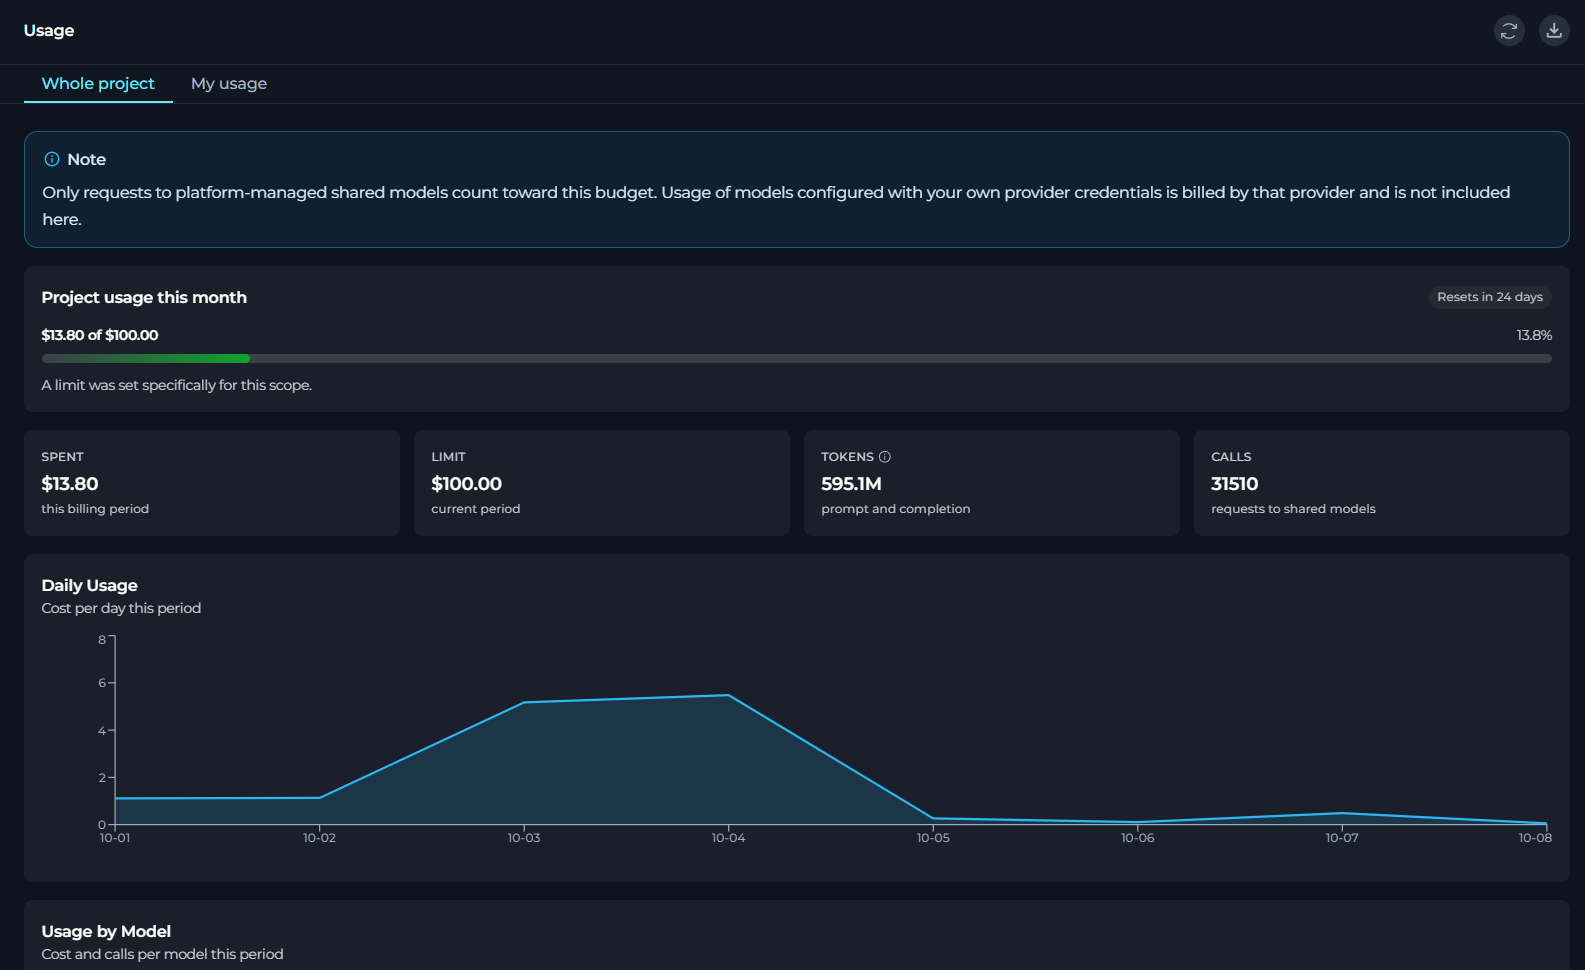Image resolution: width=1585 pixels, height=970 pixels.
Task: Click the Usage page title
Action: click(49, 31)
